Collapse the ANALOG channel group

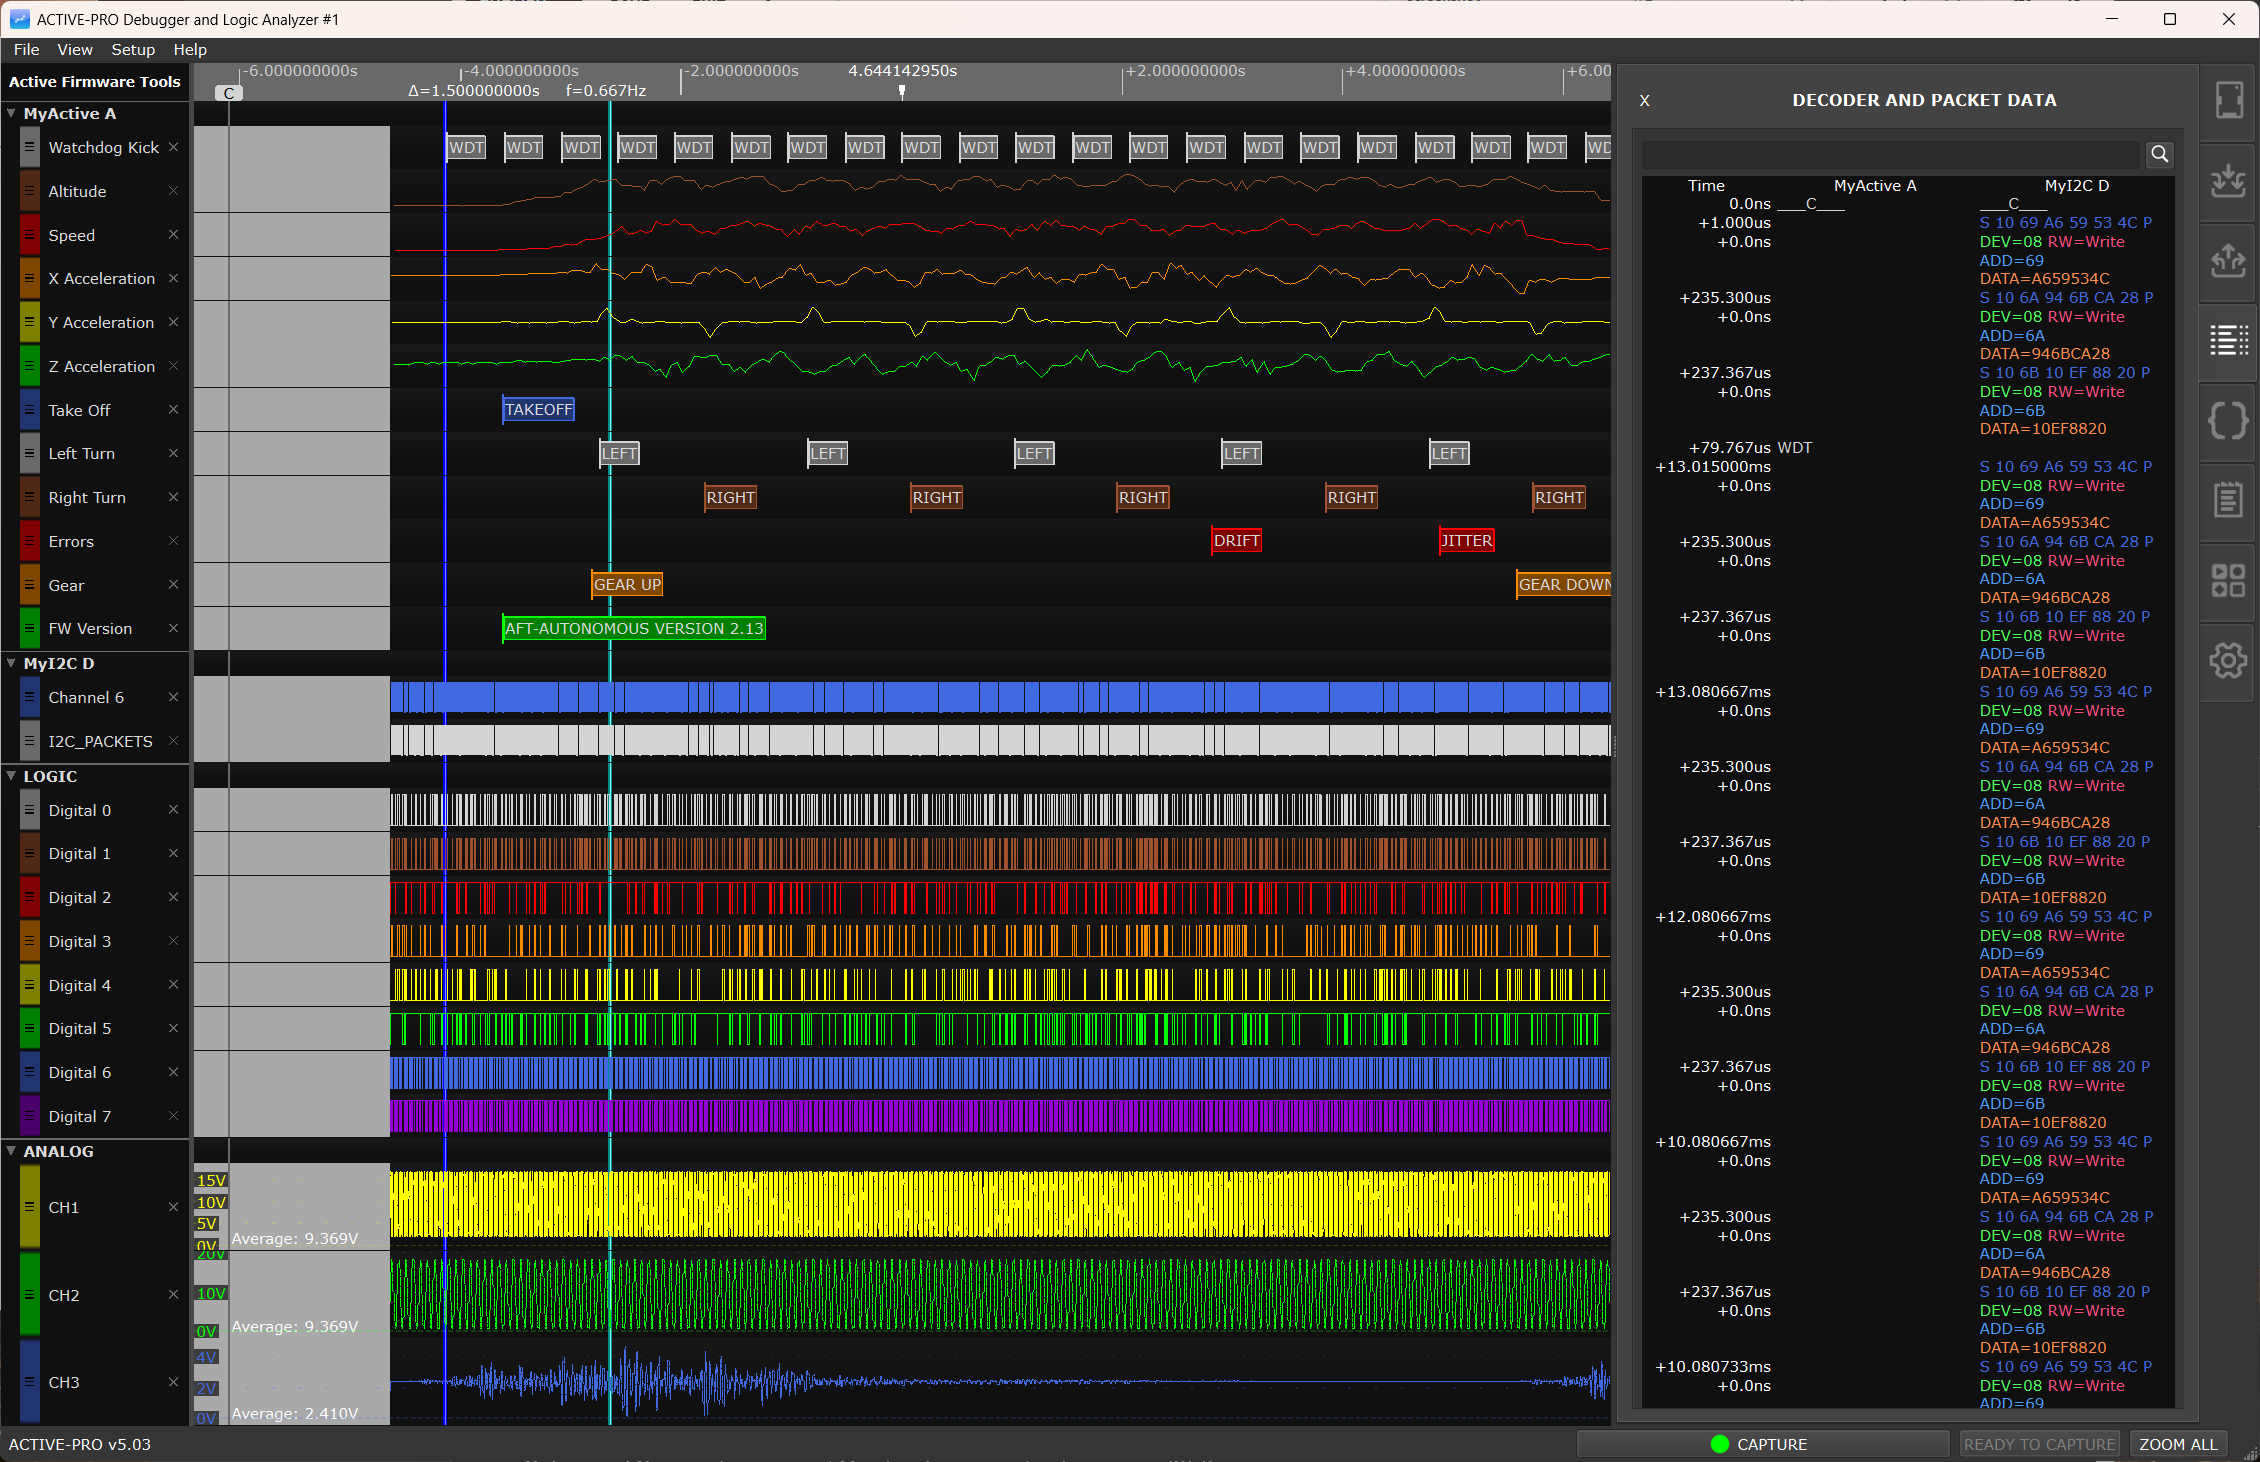[x=11, y=1151]
